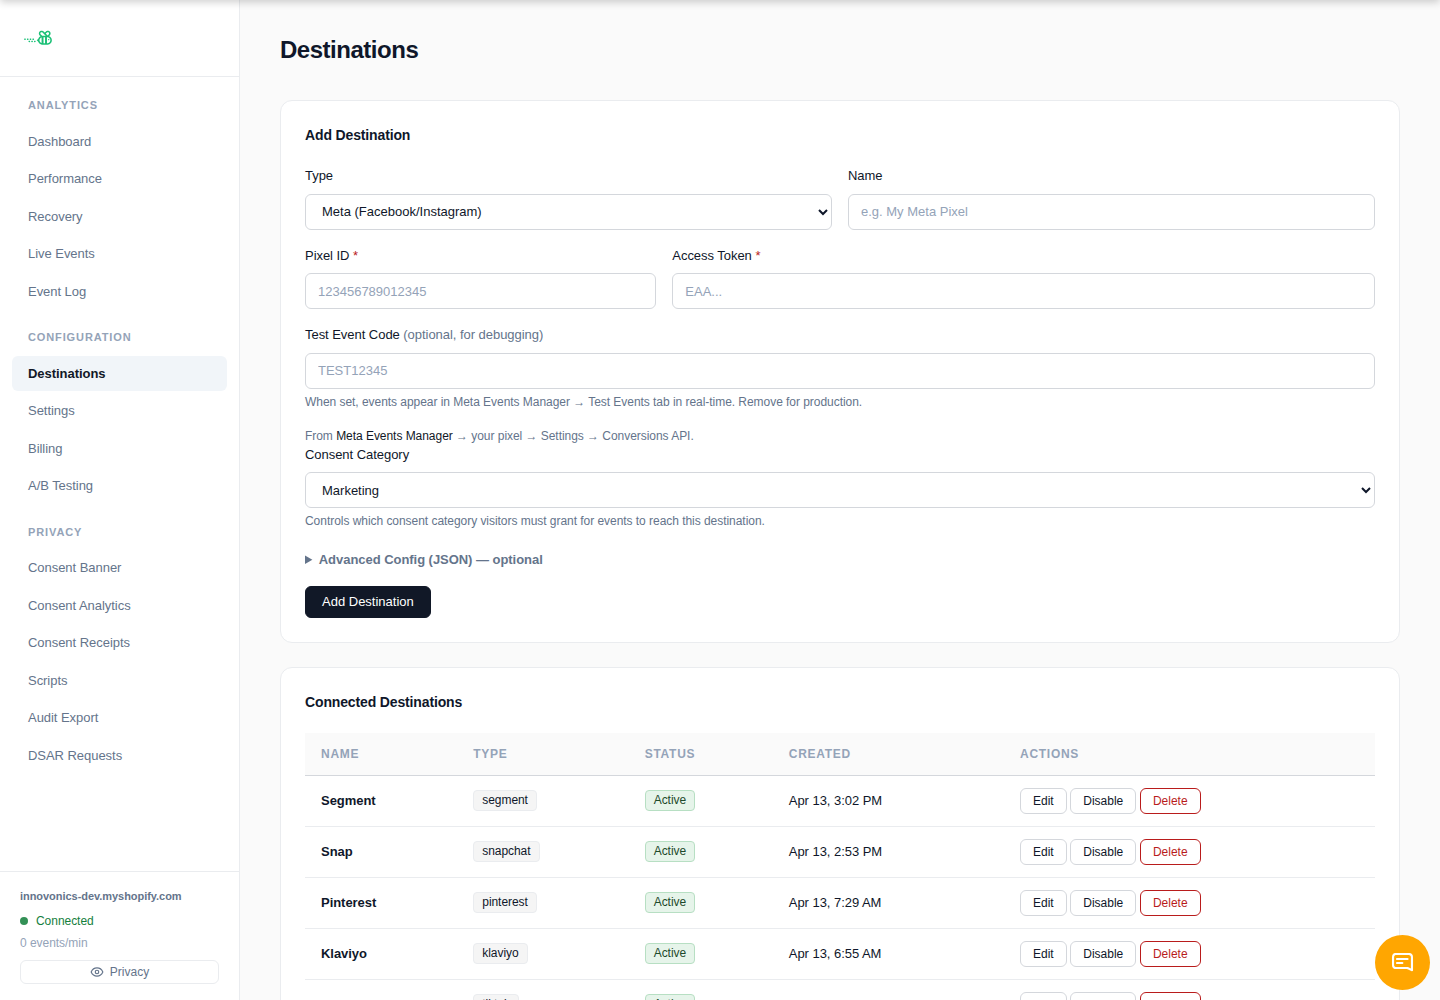The image size is (1440, 1000).
Task: Click the NAME column header
Action: (340, 754)
